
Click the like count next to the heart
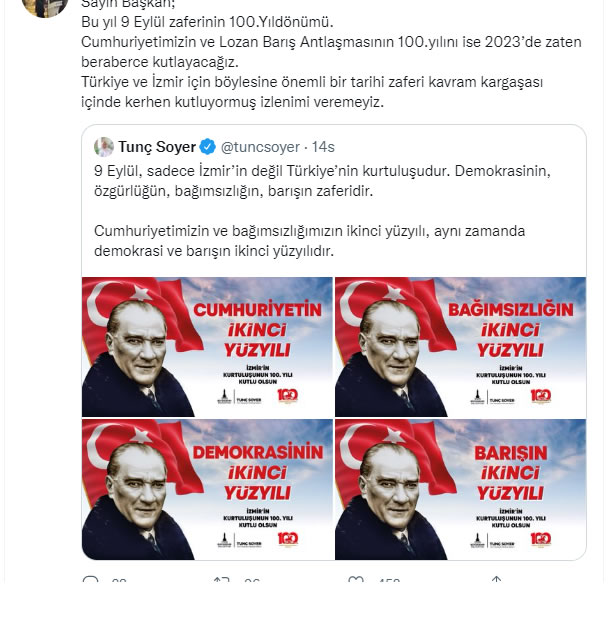(x=389, y=581)
